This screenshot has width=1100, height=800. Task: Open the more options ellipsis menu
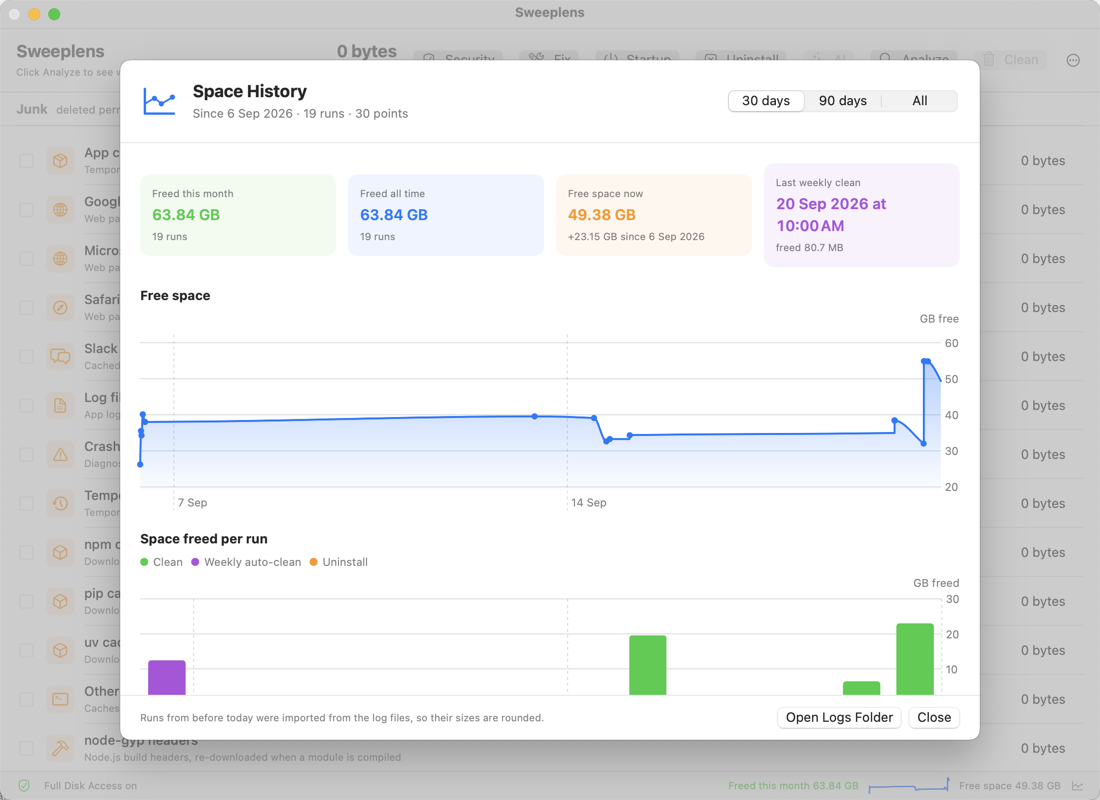tap(1073, 60)
